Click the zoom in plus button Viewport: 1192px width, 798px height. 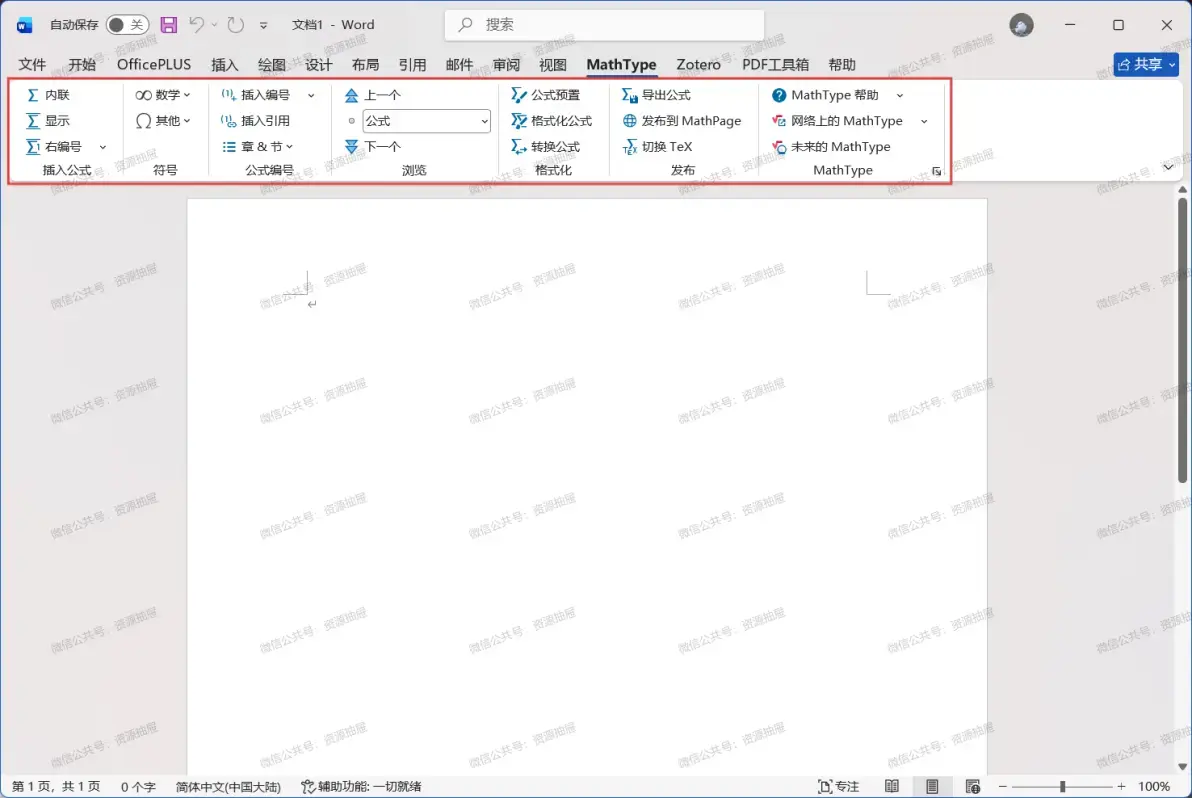point(1121,787)
